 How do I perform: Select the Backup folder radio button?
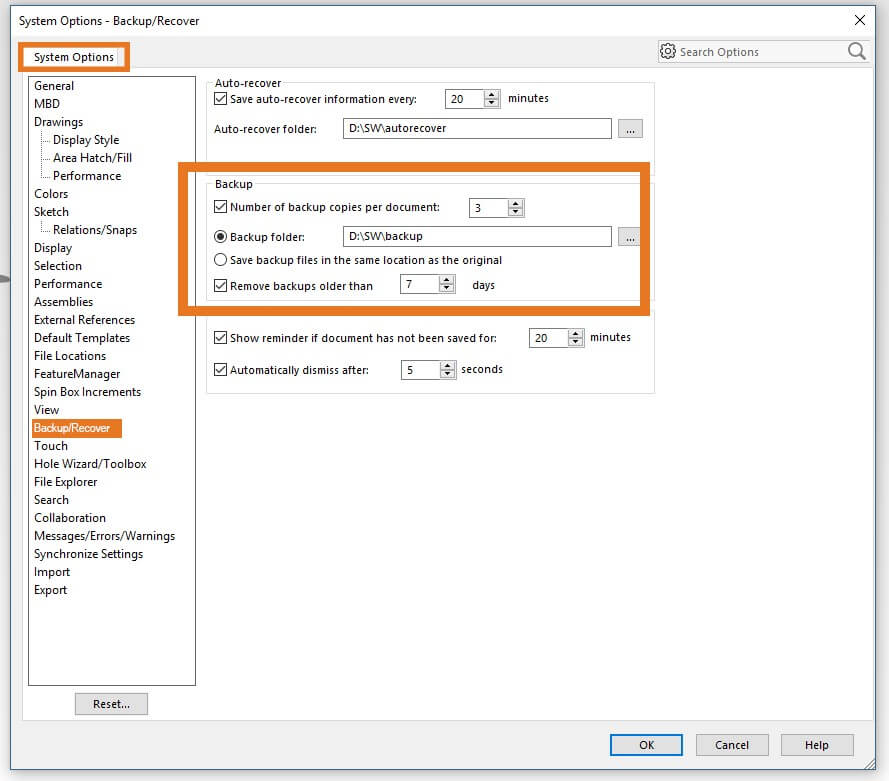pos(221,237)
